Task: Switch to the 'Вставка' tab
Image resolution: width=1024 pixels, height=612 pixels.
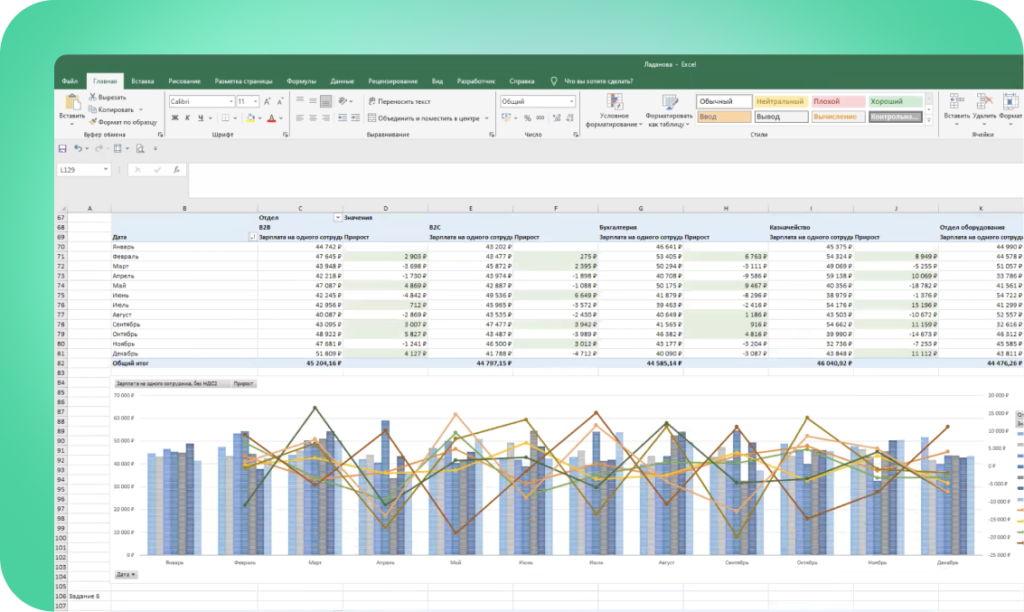Action: 142,81
